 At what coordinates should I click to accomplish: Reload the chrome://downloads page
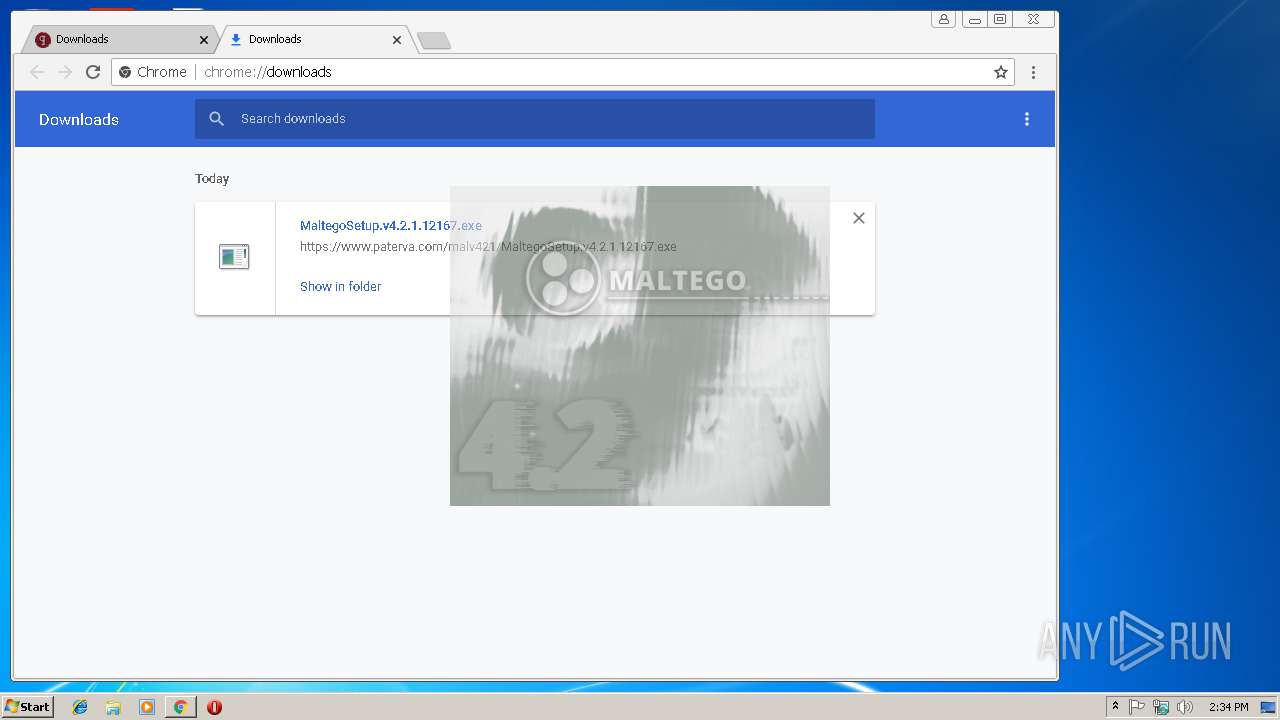tap(93, 72)
